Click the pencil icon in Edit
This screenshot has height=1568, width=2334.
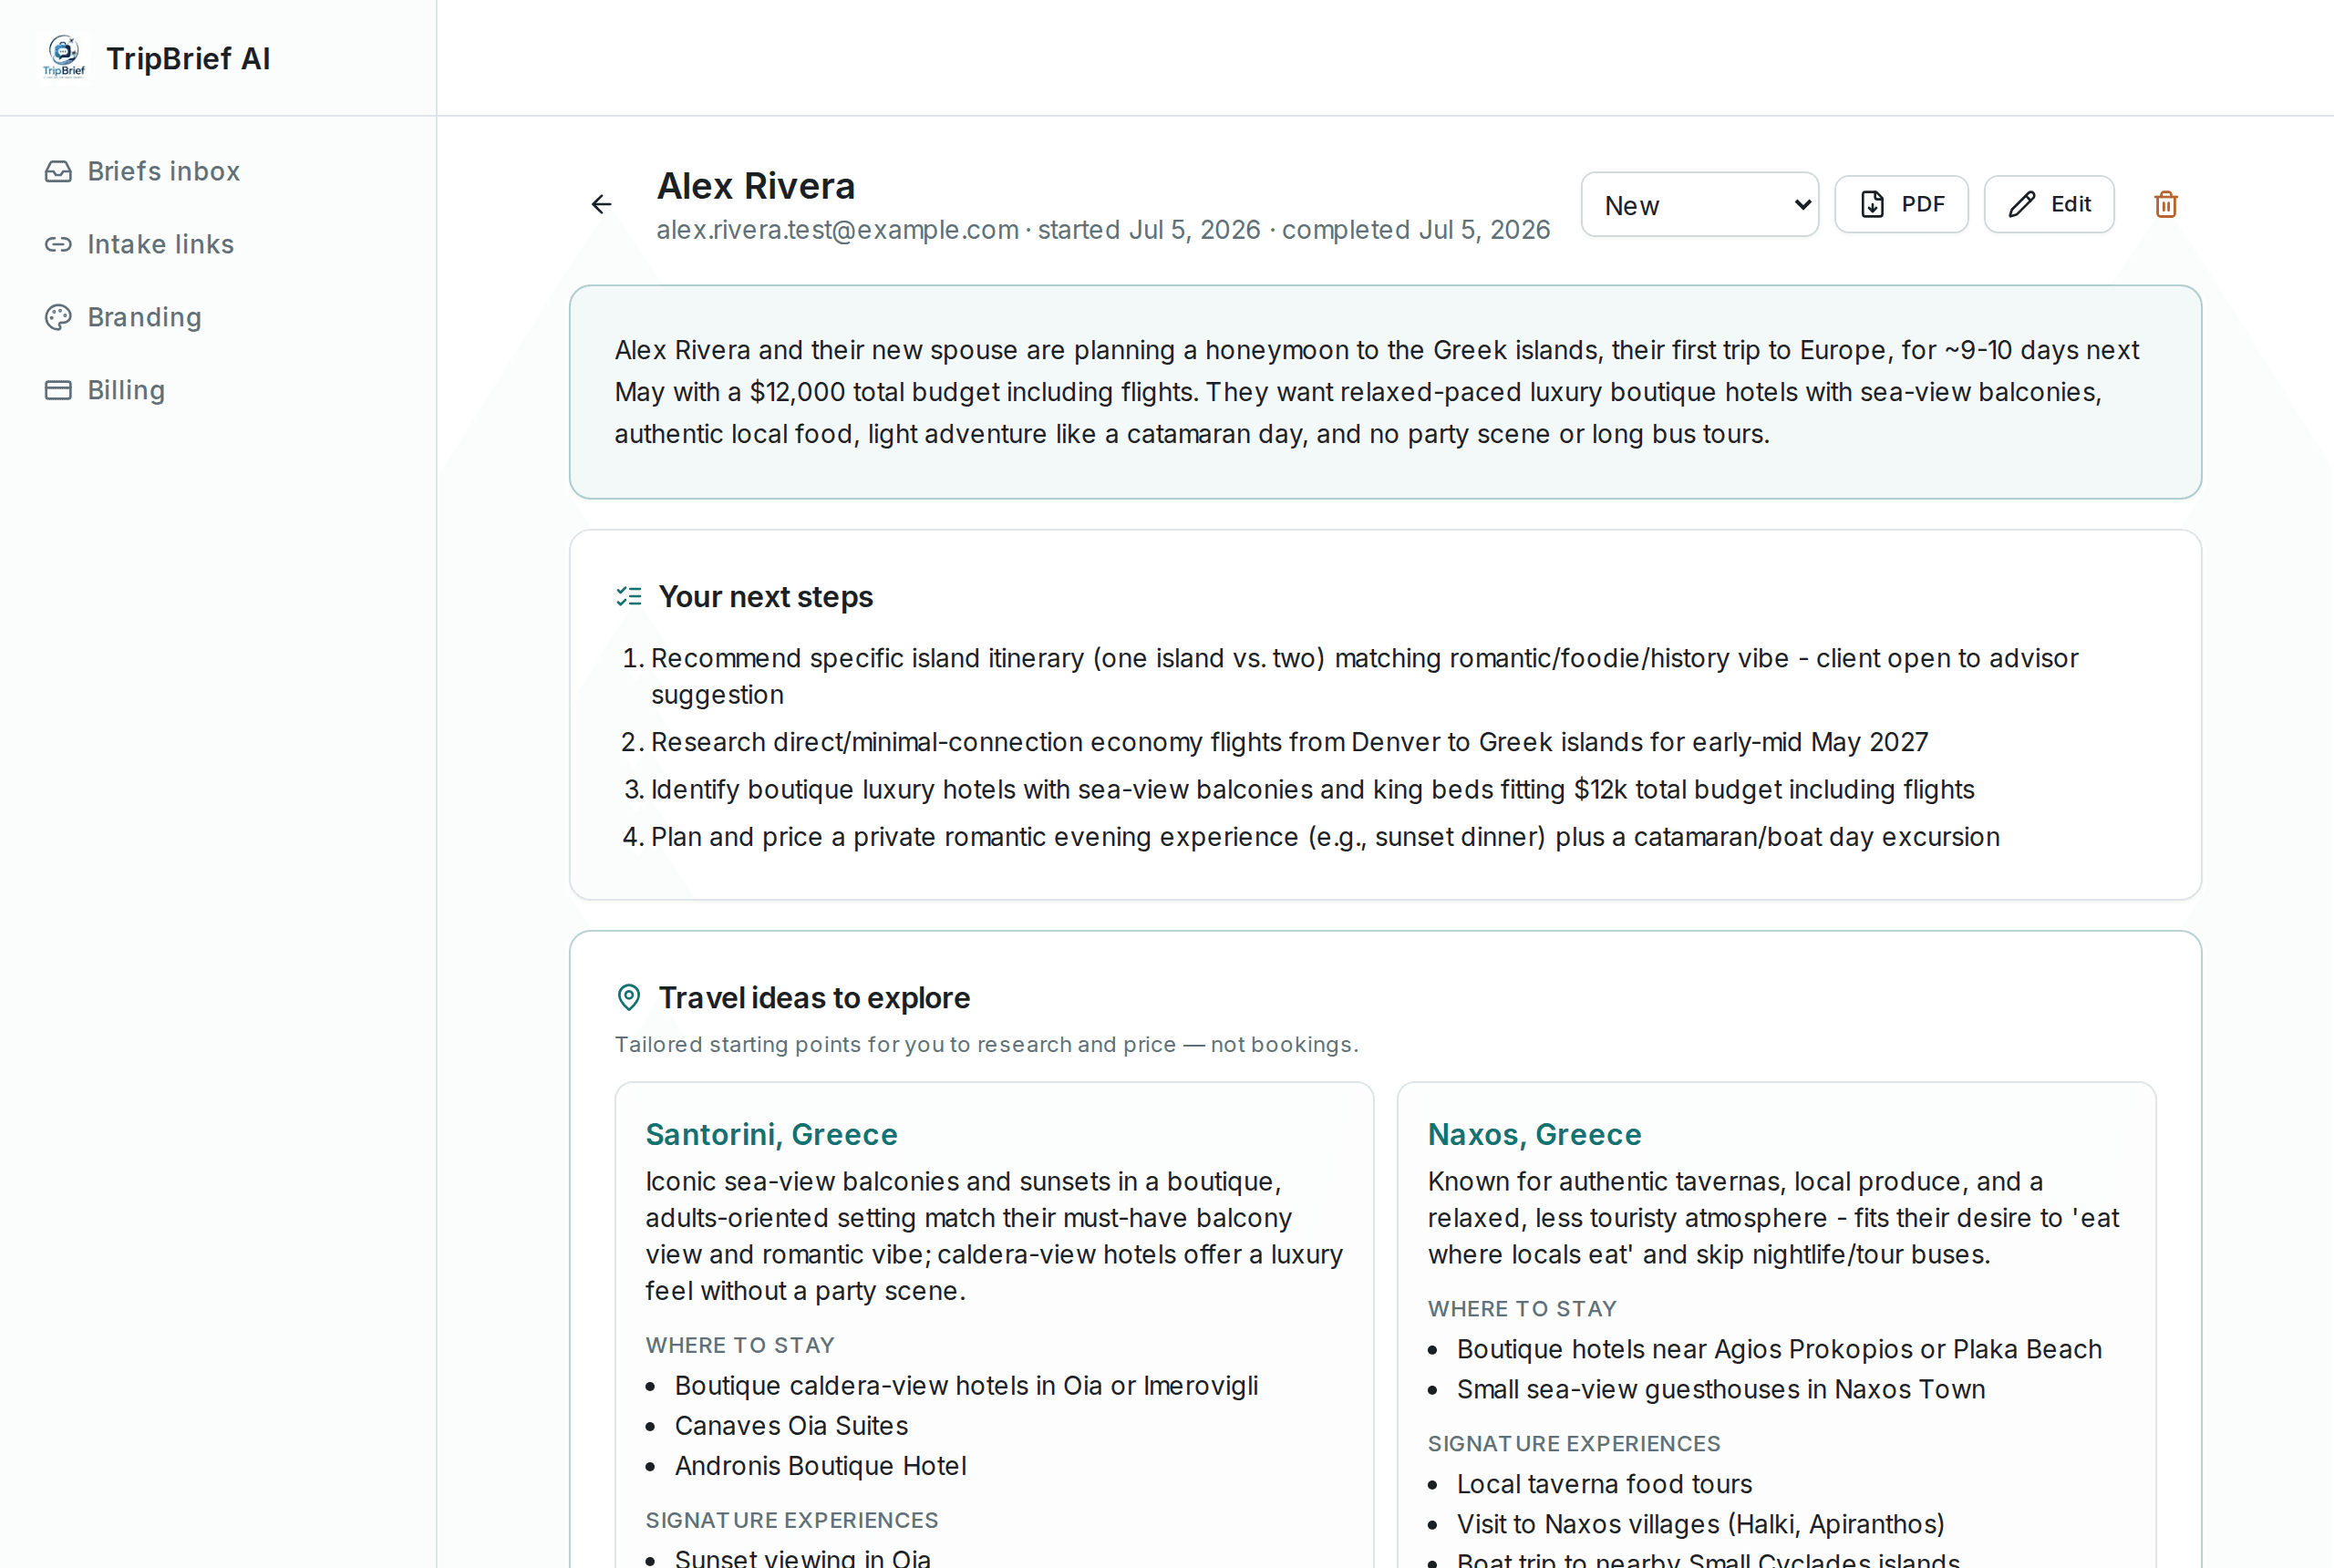pos(2022,204)
